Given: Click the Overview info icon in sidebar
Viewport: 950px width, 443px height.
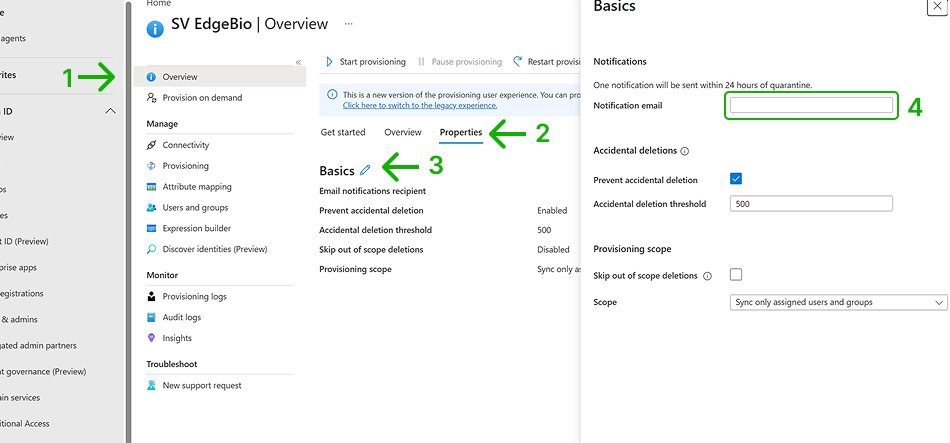Looking at the screenshot, I should click(x=151, y=77).
